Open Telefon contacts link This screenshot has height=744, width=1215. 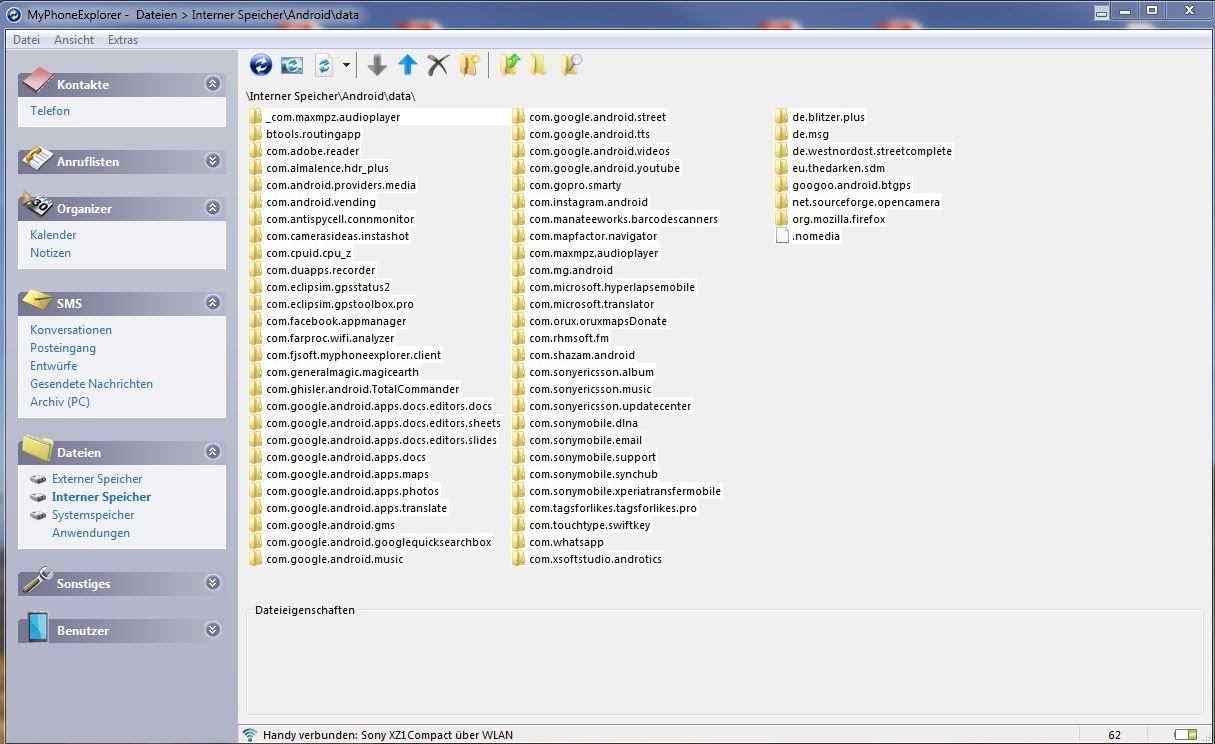click(50, 111)
